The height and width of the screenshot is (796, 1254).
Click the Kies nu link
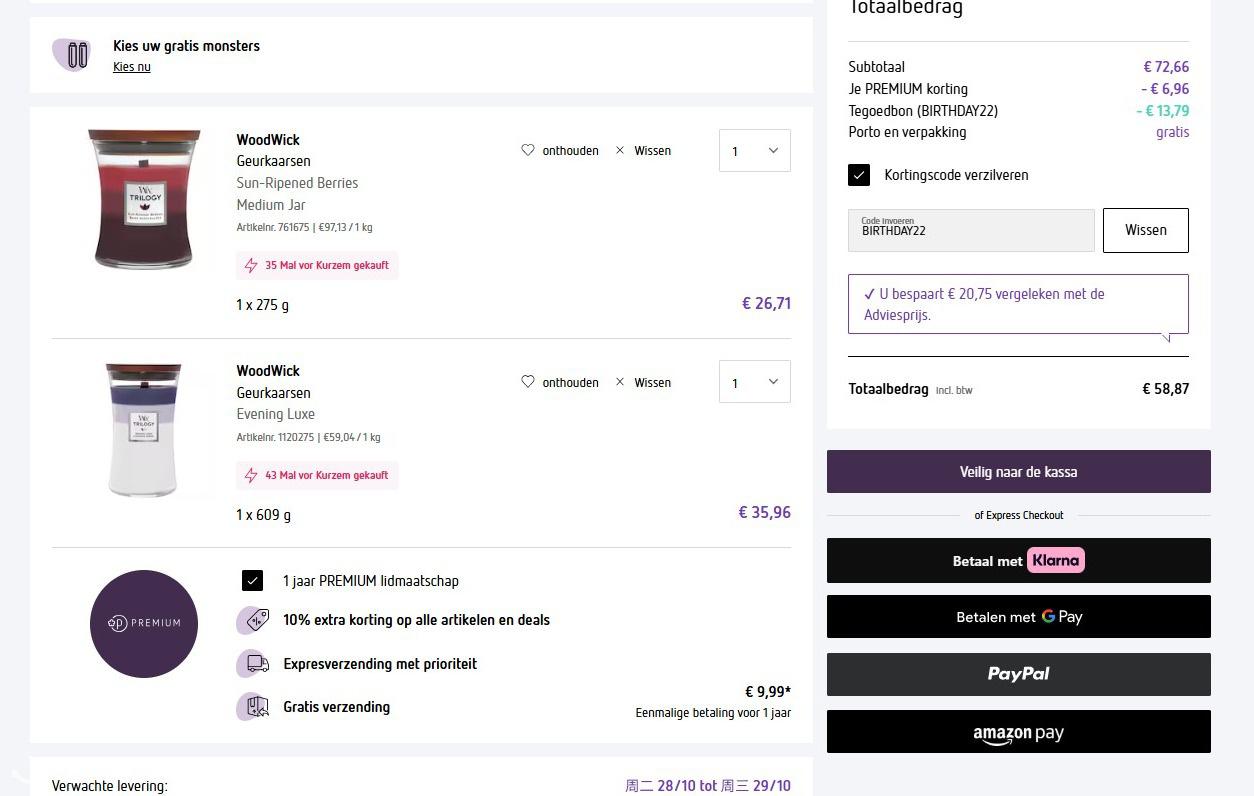pos(132,67)
